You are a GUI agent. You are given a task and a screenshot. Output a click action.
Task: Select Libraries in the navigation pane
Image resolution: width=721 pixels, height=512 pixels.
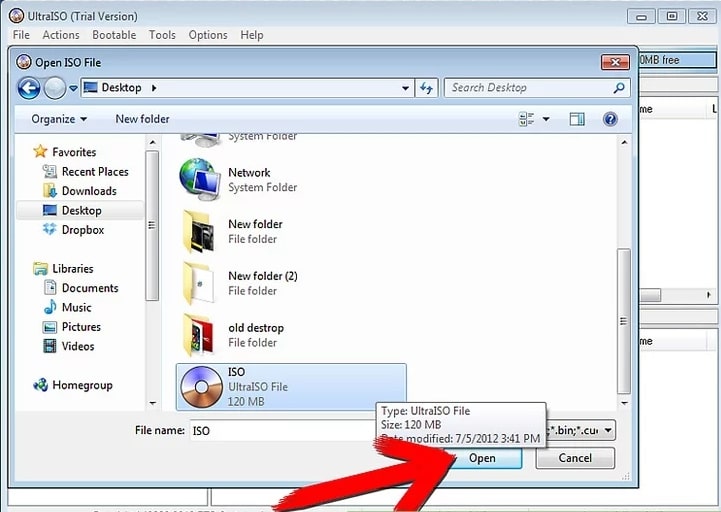pos(73,269)
